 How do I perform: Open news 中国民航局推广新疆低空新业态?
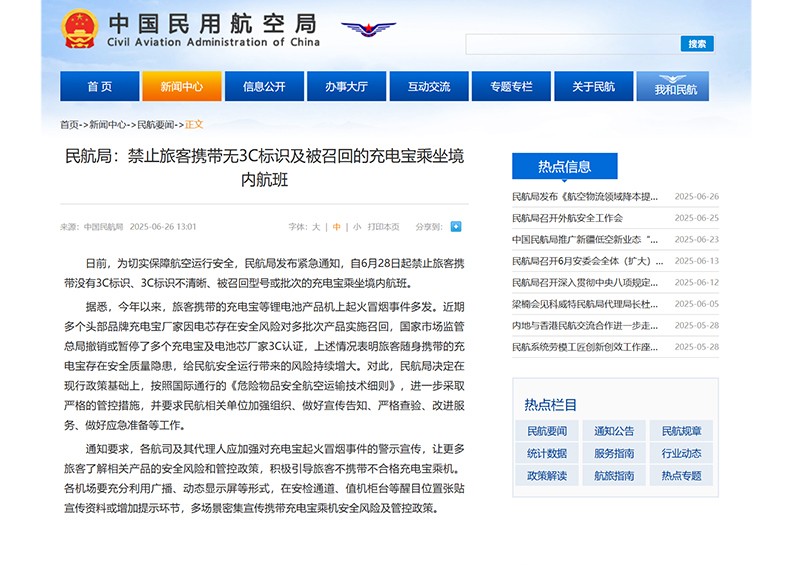pyautogui.click(x=585, y=239)
